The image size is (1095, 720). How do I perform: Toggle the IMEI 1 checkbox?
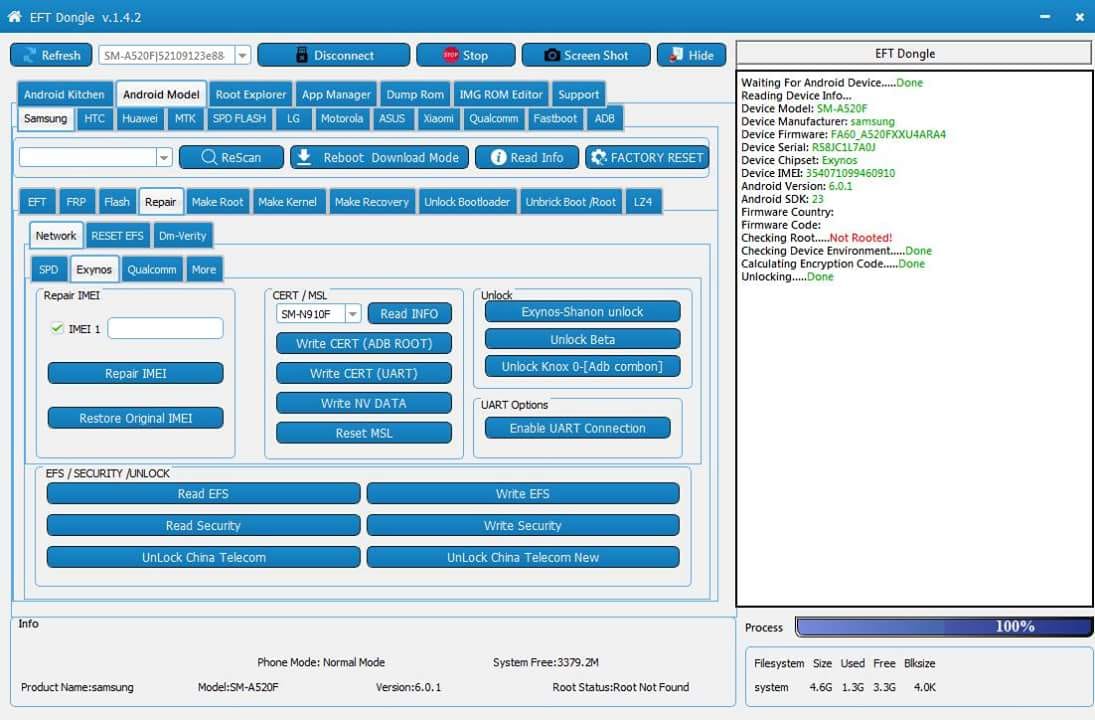click(x=57, y=328)
